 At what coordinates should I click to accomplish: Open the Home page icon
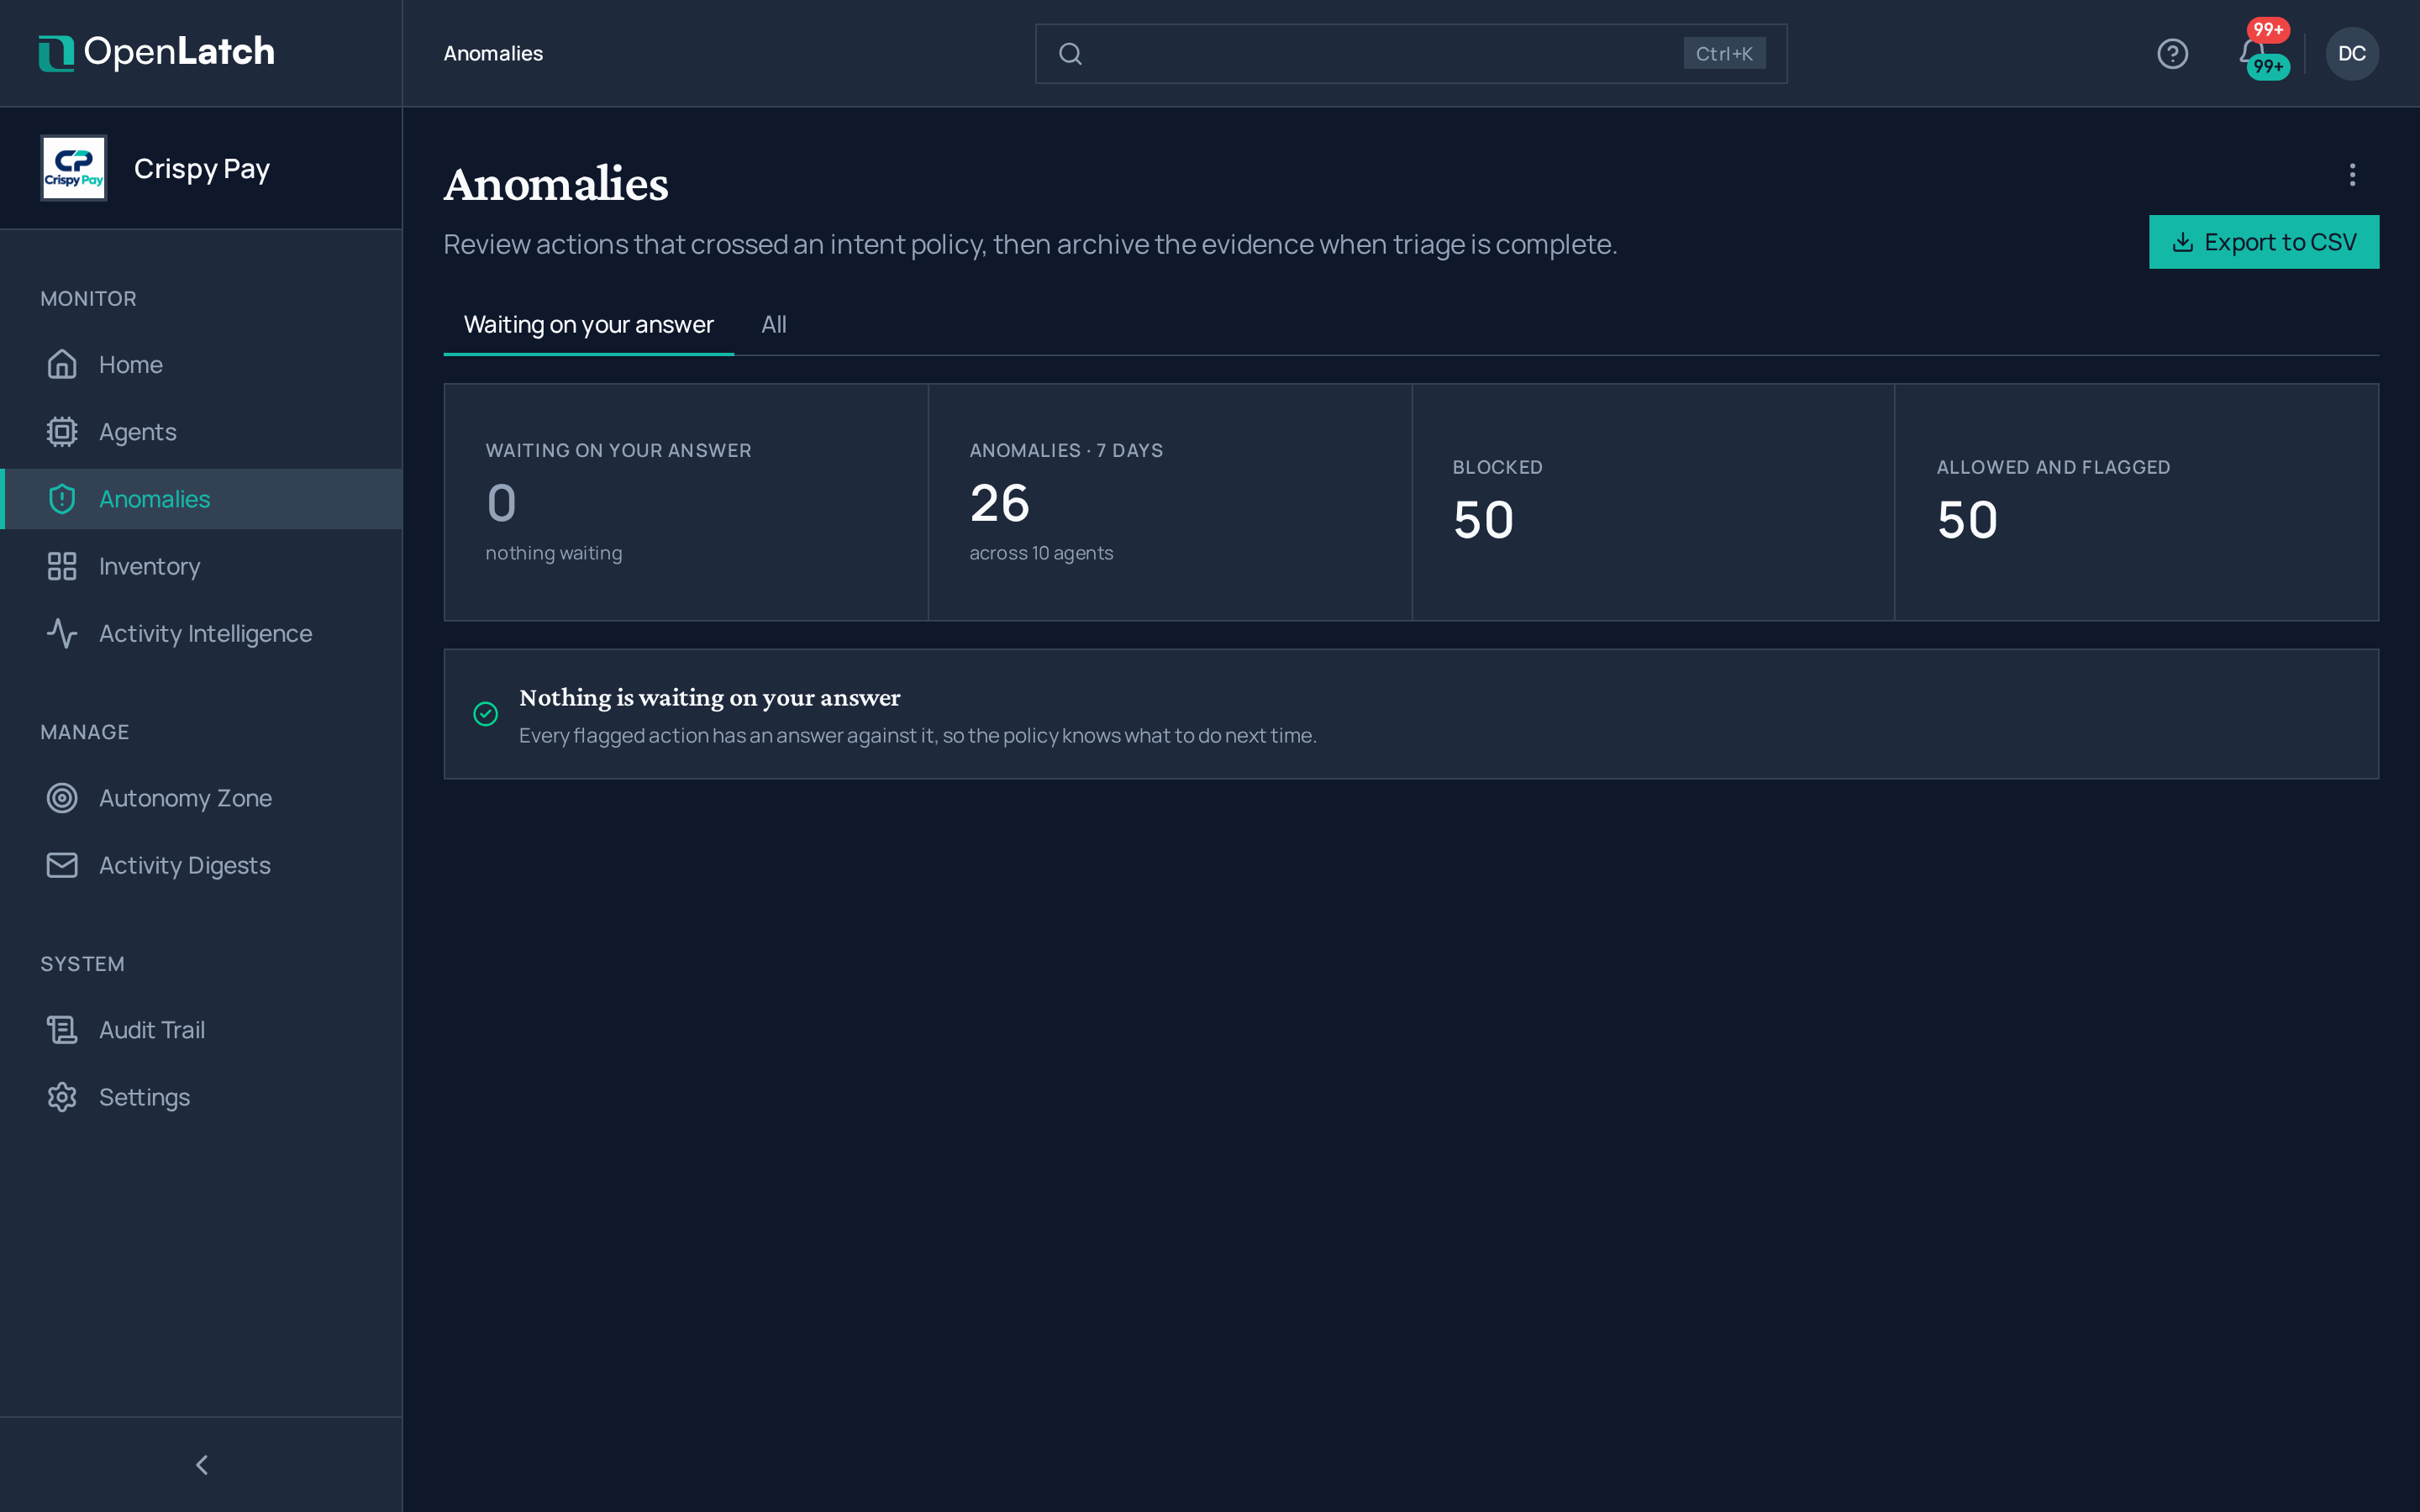62,364
